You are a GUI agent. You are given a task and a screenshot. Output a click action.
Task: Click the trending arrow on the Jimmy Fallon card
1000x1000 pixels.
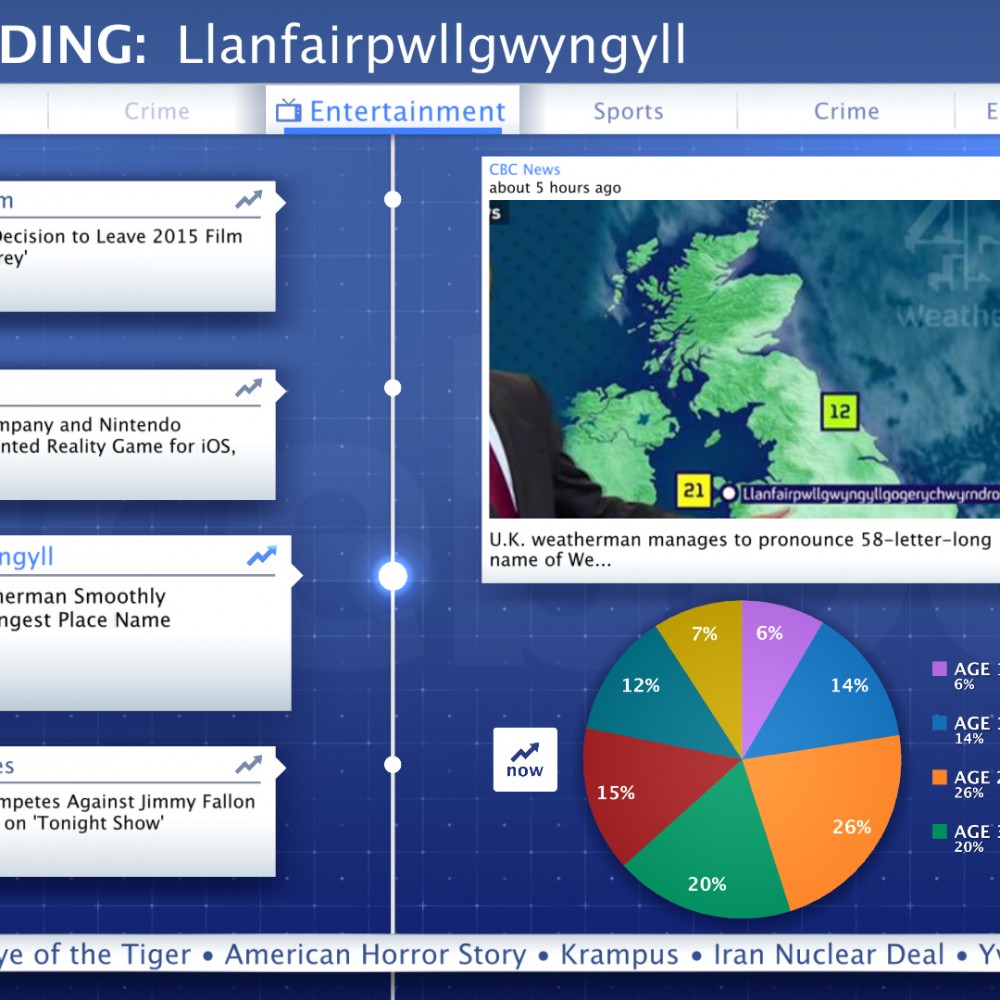(x=248, y=764)
